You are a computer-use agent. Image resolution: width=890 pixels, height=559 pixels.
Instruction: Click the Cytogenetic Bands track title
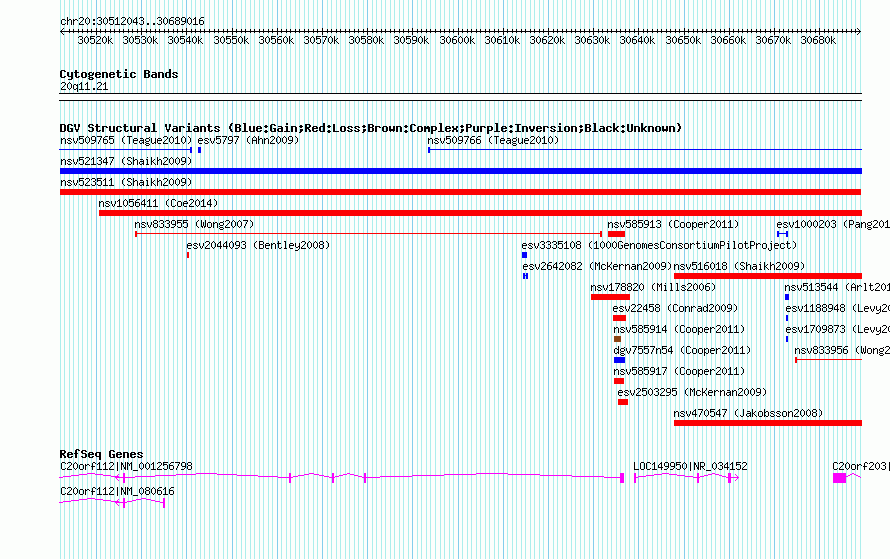[x=119, y=74]
